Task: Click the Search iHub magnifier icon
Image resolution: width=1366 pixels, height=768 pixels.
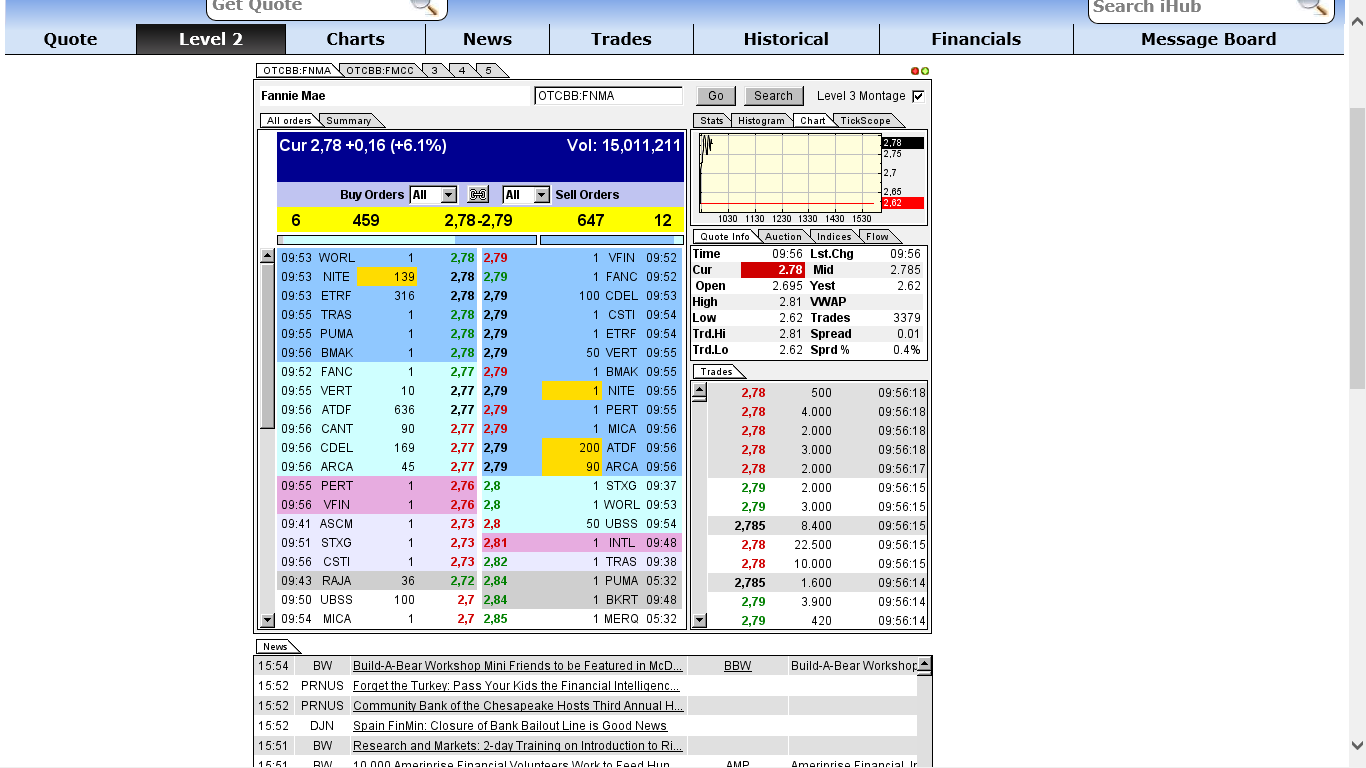Action: tap(1312, 6)
